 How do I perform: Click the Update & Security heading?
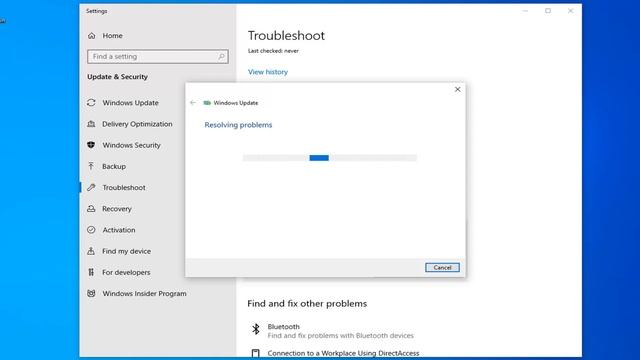(118, 77)
